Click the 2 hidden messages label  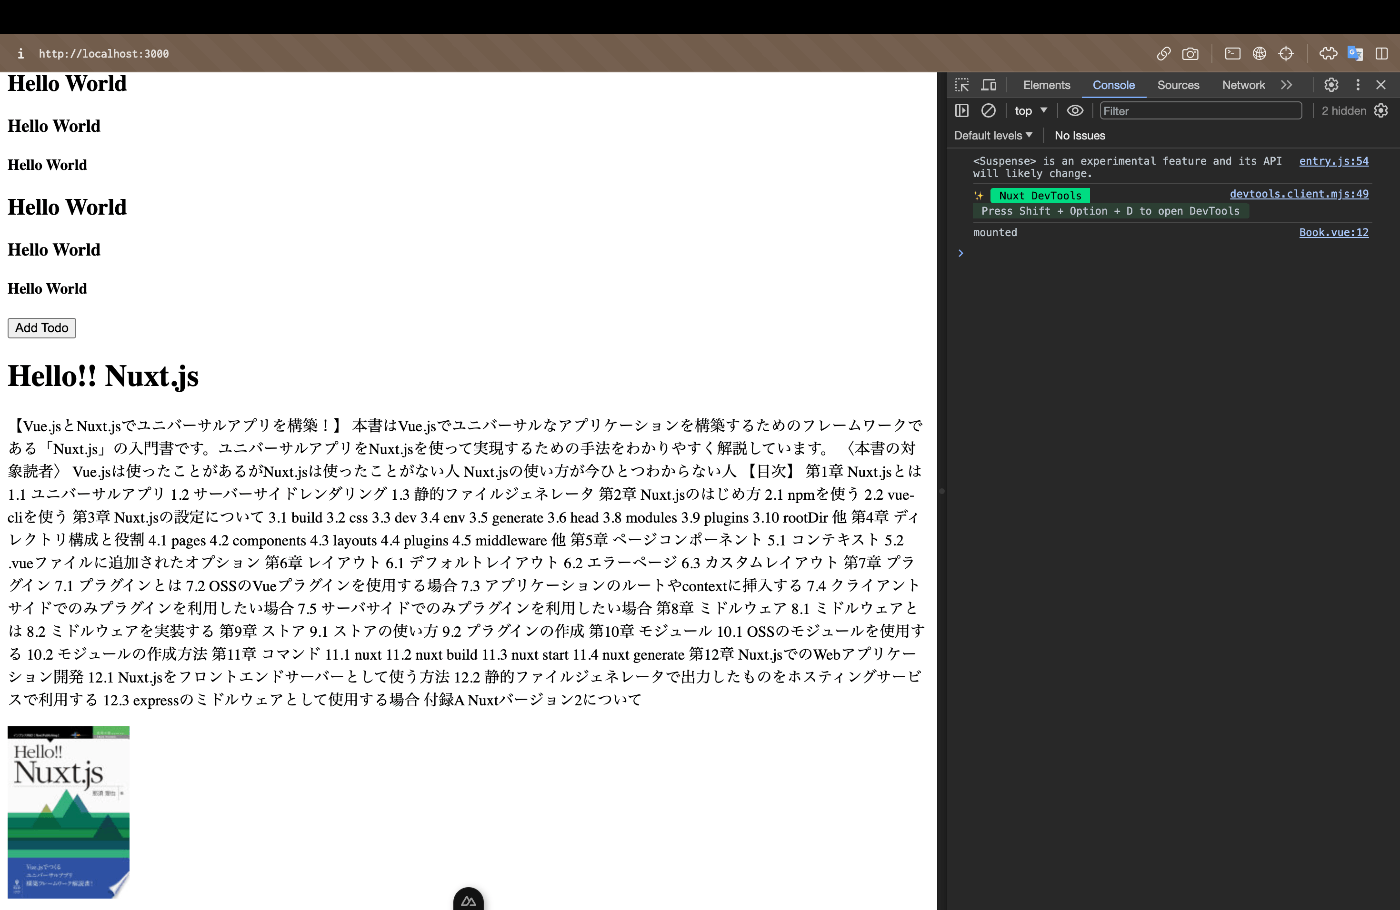coord(1343,111)
